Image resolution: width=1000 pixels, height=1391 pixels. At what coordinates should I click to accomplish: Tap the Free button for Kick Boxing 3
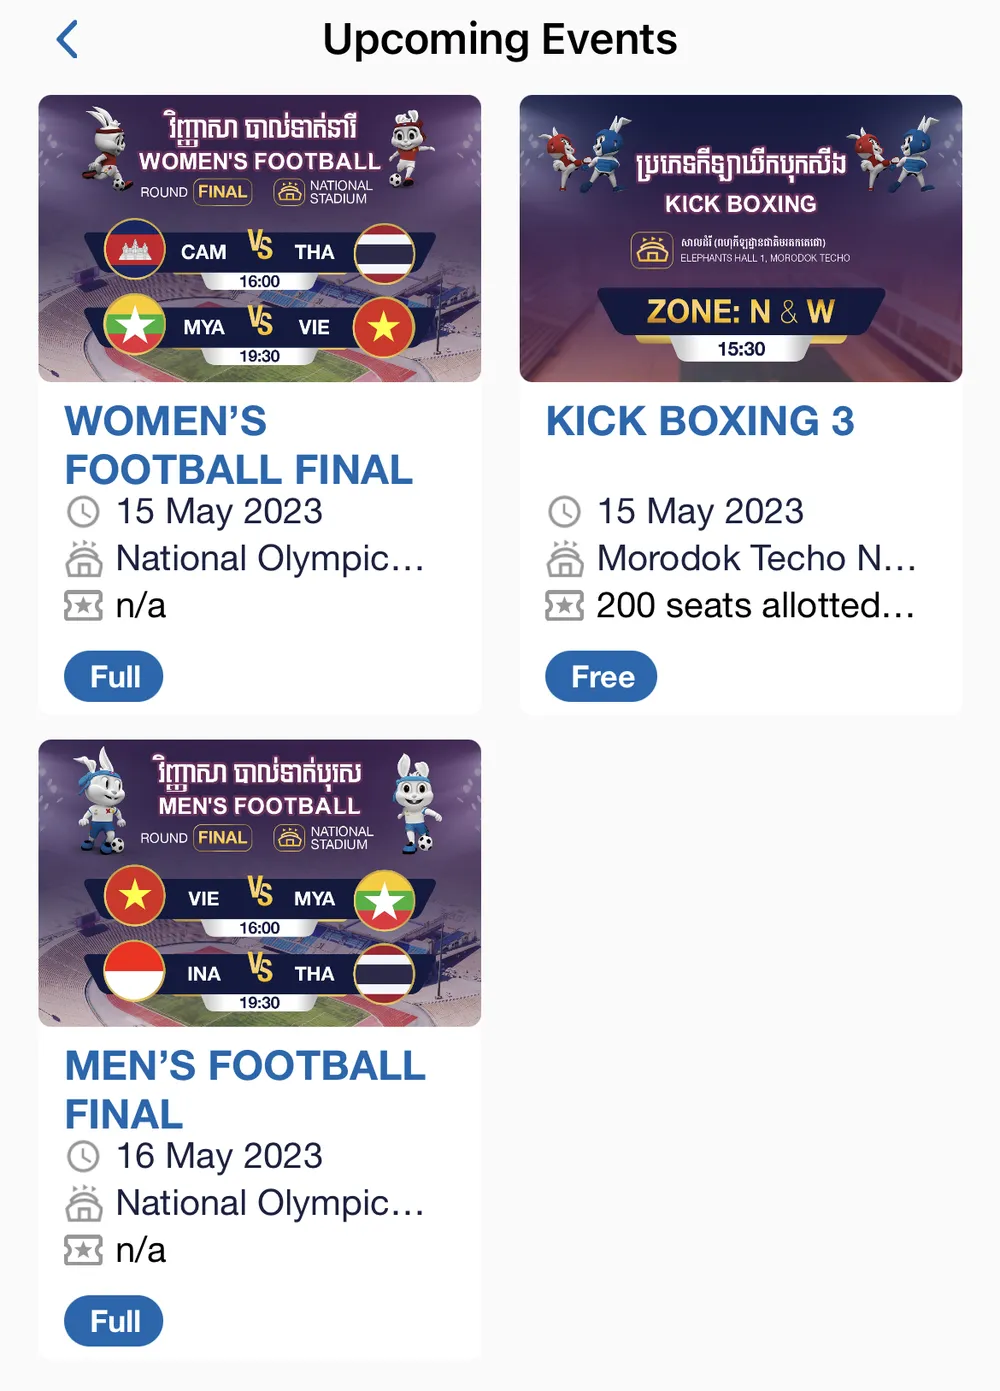coord(601,677)
